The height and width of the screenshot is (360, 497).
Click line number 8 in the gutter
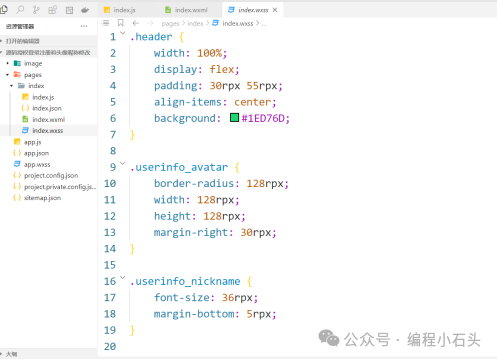(113, 151)
